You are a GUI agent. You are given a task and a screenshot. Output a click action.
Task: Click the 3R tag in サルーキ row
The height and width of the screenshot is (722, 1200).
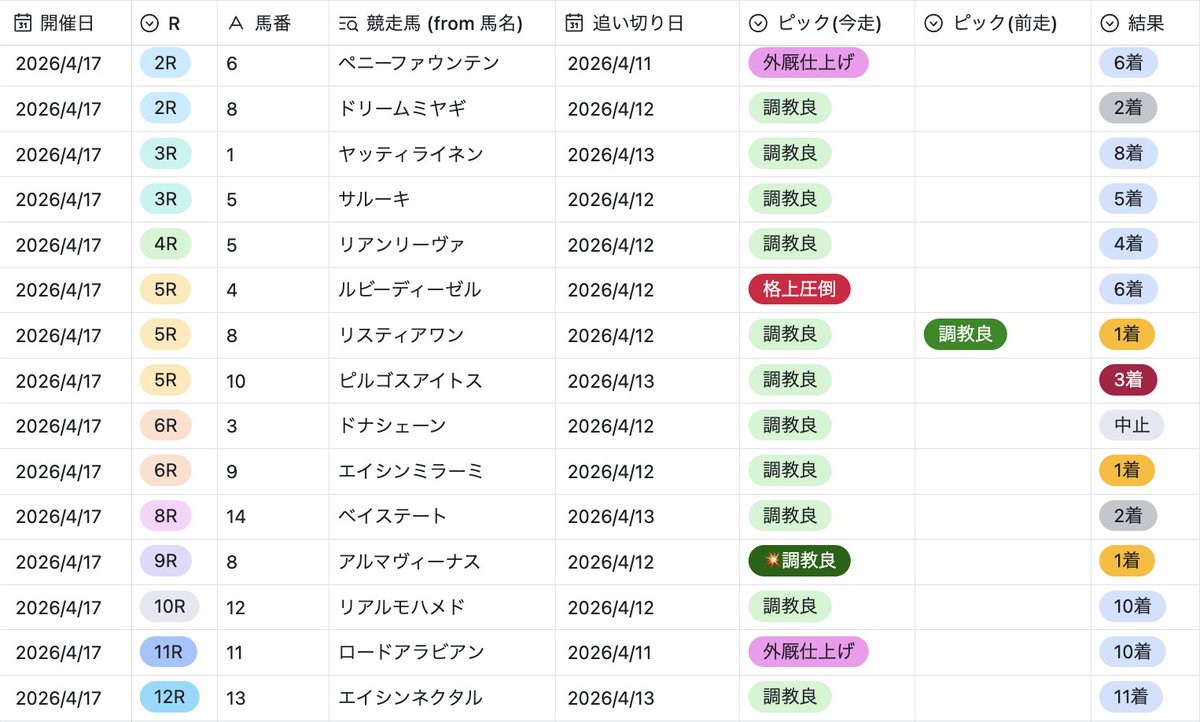pyautogui.click(x=166, y=199)
